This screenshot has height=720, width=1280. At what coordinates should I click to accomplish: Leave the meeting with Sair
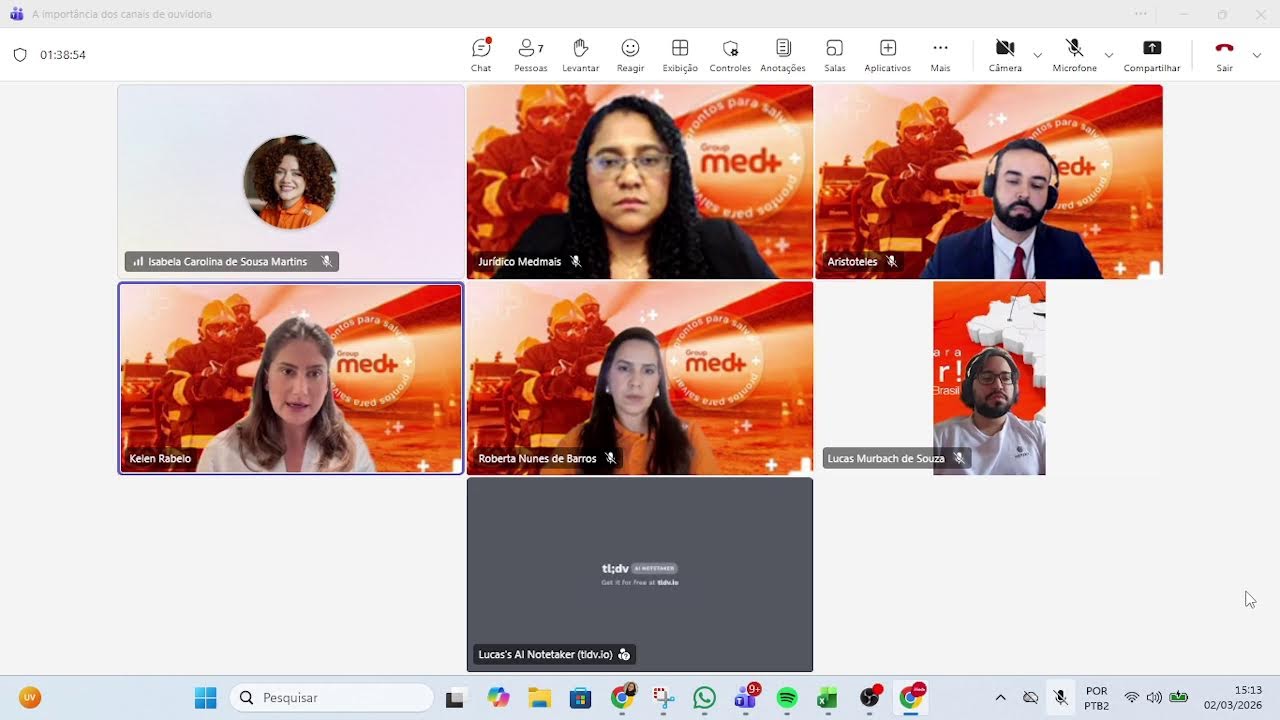[1224, 55]
